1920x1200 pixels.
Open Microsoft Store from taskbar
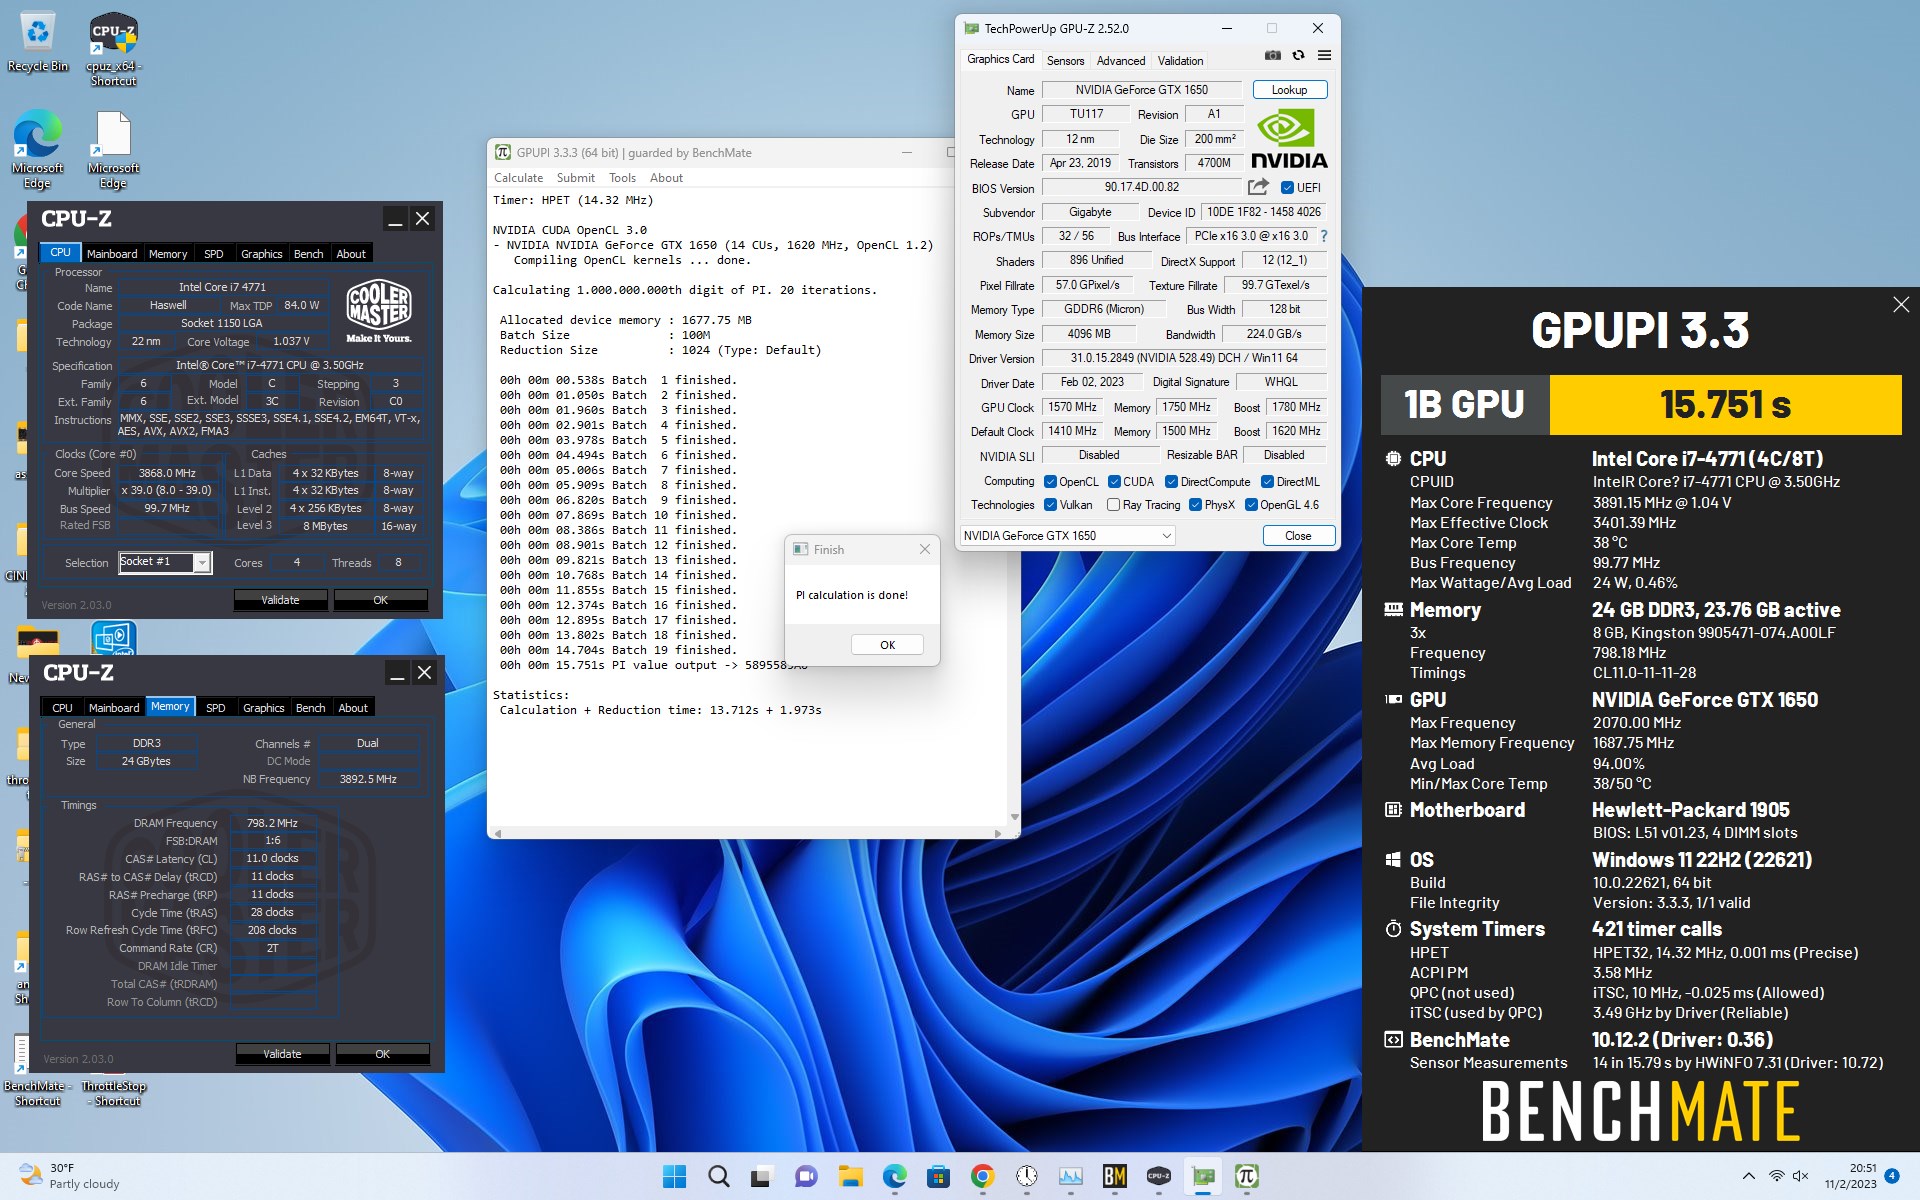pyautogui.click(x=938, y=1176)
